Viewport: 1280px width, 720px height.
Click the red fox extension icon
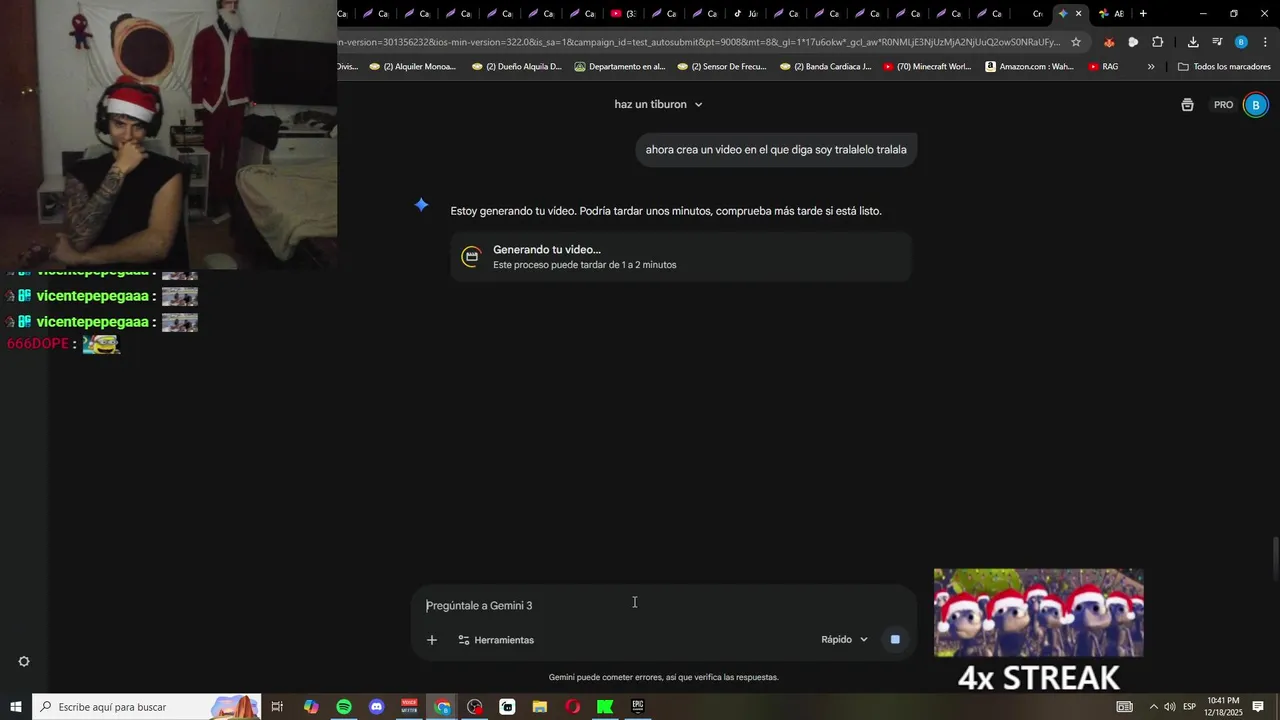[x=1109, y=42]
